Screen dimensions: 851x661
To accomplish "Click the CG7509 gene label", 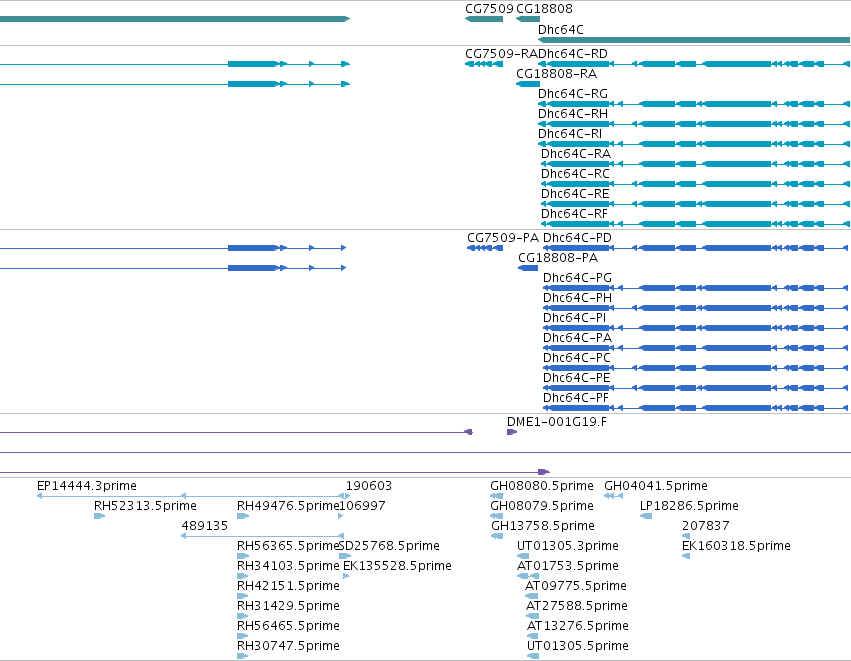I will pyautogui.click(x=489, y=9).
